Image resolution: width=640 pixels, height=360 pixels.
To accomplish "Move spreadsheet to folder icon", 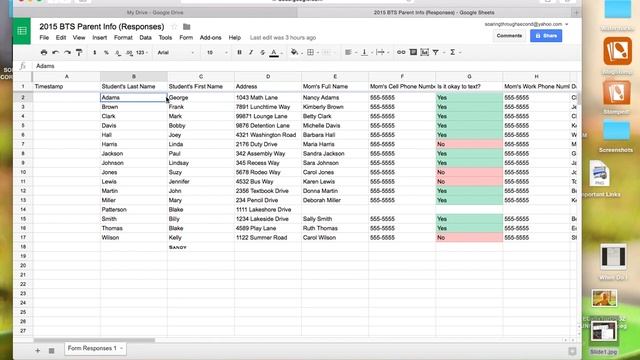I will [187, 27].
